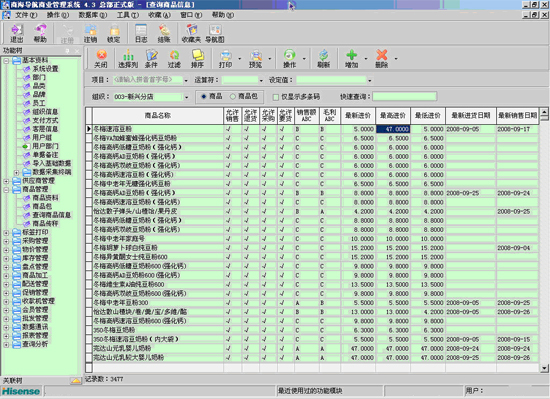Viewport: 550px width, 399px height.
Task: Expand the 采购管理 tree node
Action: [x=6, y=242]
